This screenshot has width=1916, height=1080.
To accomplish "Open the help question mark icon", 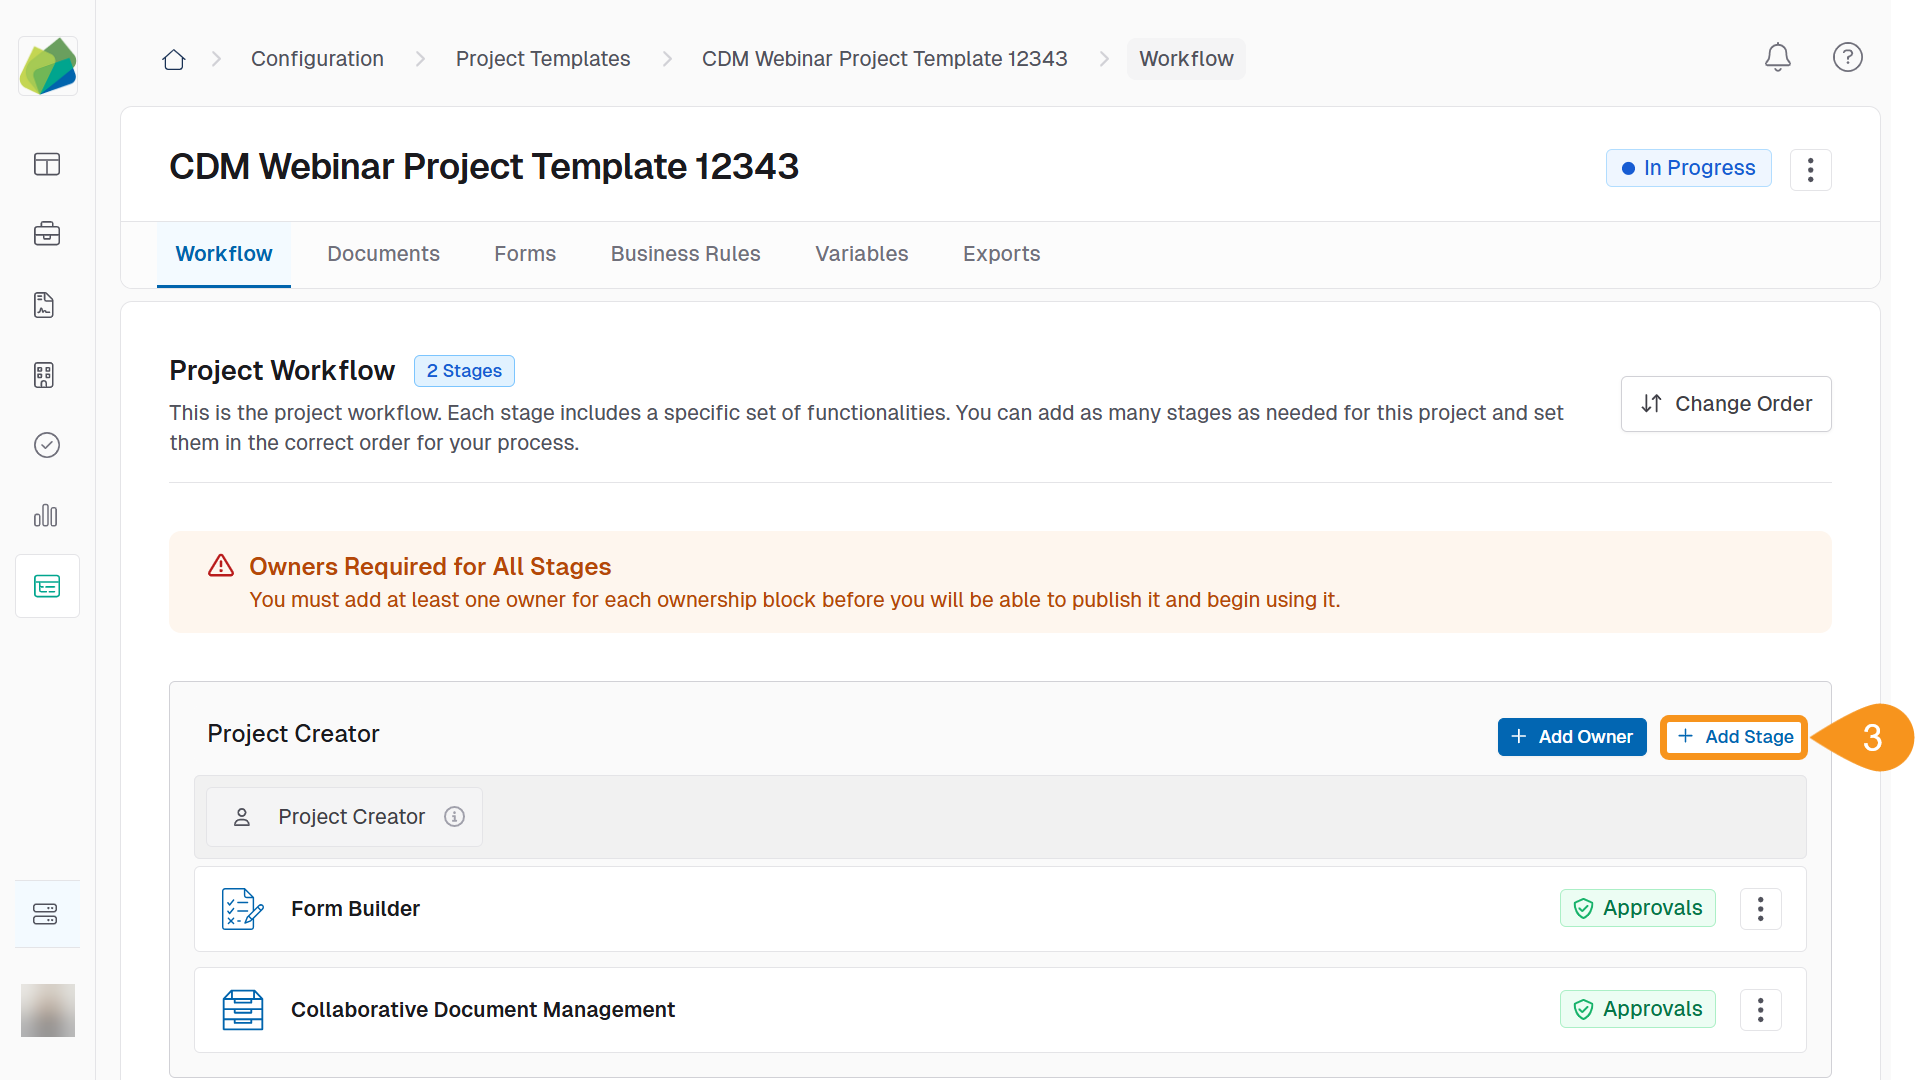I will tap(1847, 58).
